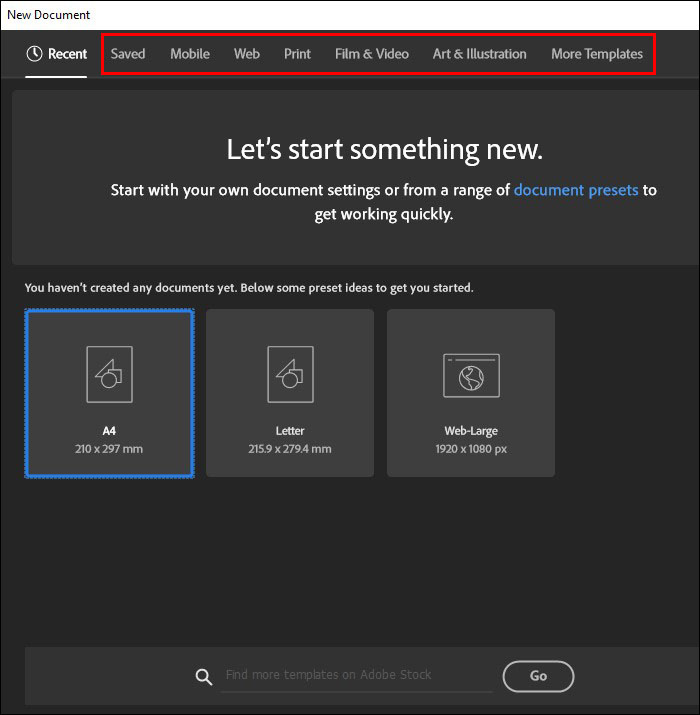
Task: Click the Go button
Action: click(x=538, y=676)
